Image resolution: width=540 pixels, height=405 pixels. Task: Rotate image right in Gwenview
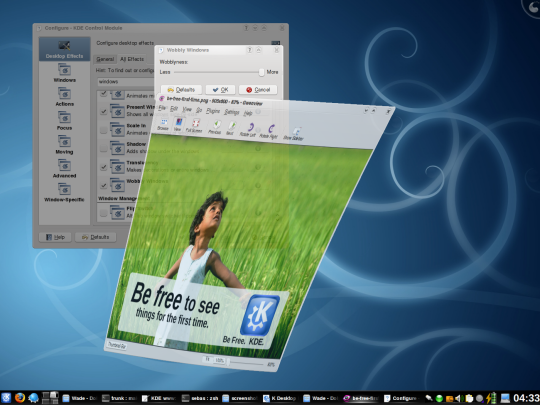pos(269,132)
